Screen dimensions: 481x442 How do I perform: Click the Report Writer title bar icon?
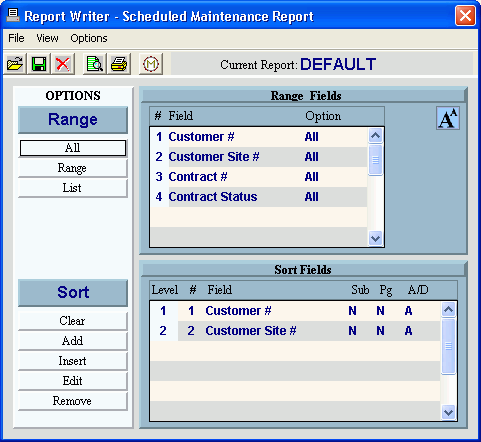pos(13,15)
